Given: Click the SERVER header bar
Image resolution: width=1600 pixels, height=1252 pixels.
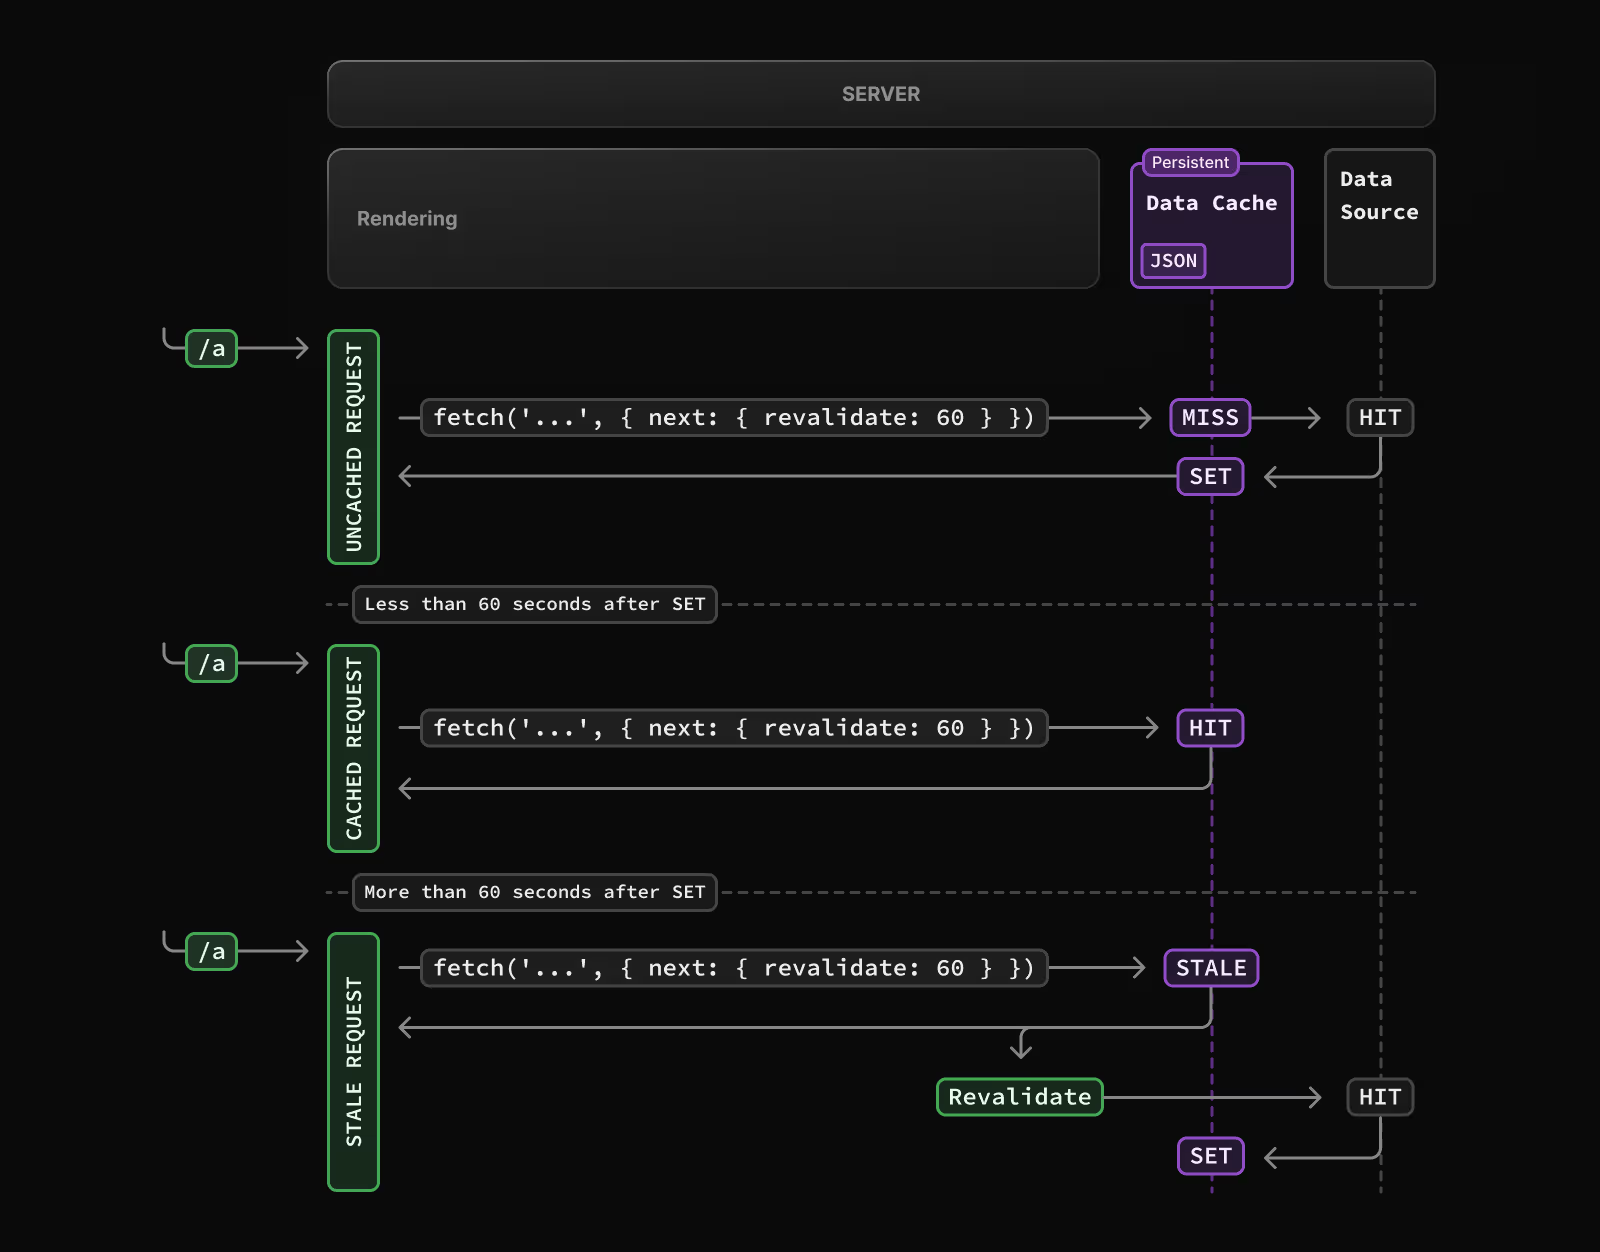Looking at the screenshot, I should 880,94.
